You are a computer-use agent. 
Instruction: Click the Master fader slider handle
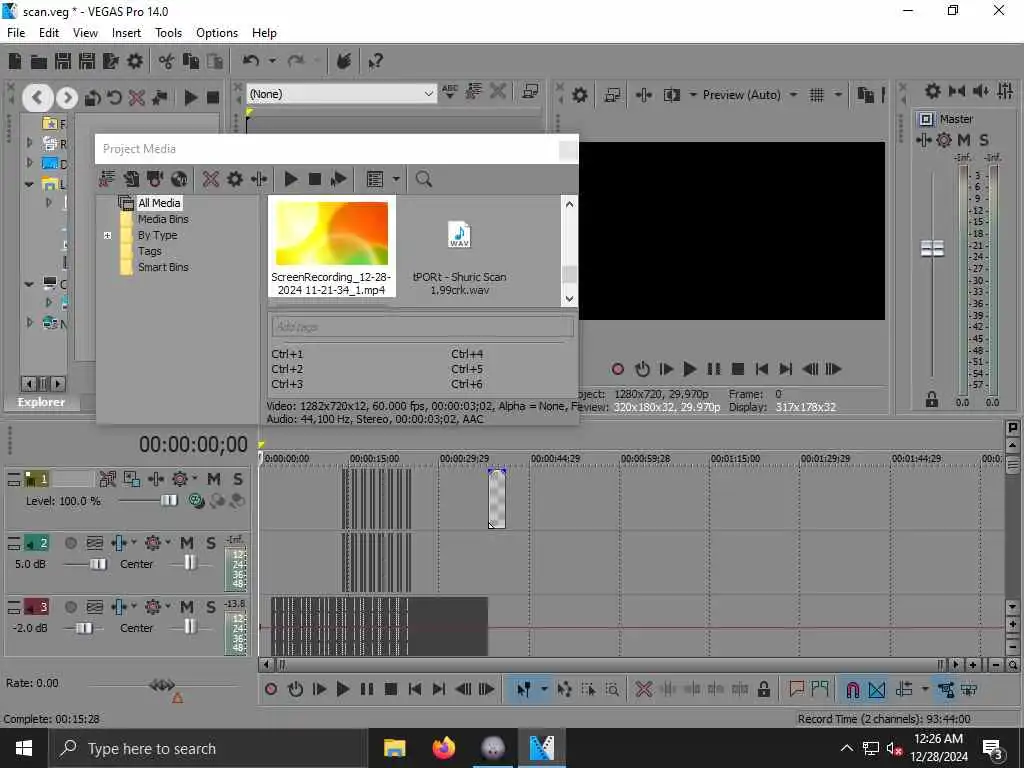tap(932, 248)
